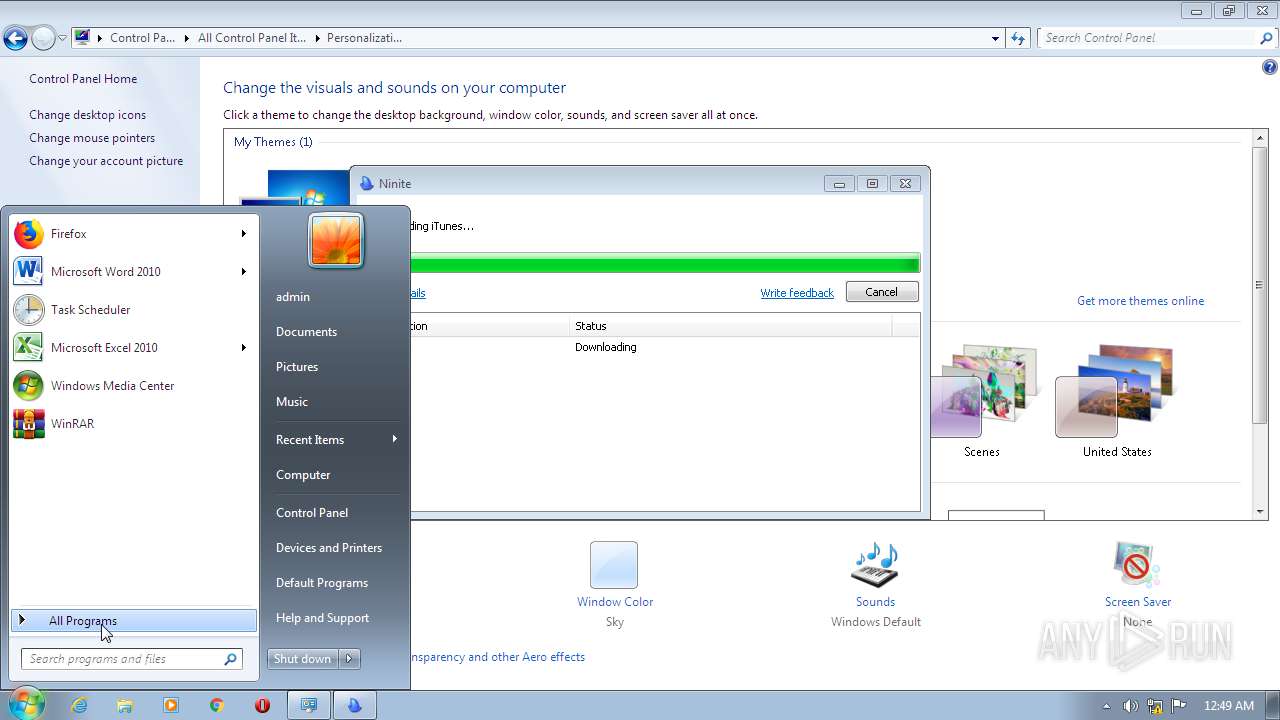Click the user account flower picture
Screen dimensions: 1280x720
(x=336, y=240)
